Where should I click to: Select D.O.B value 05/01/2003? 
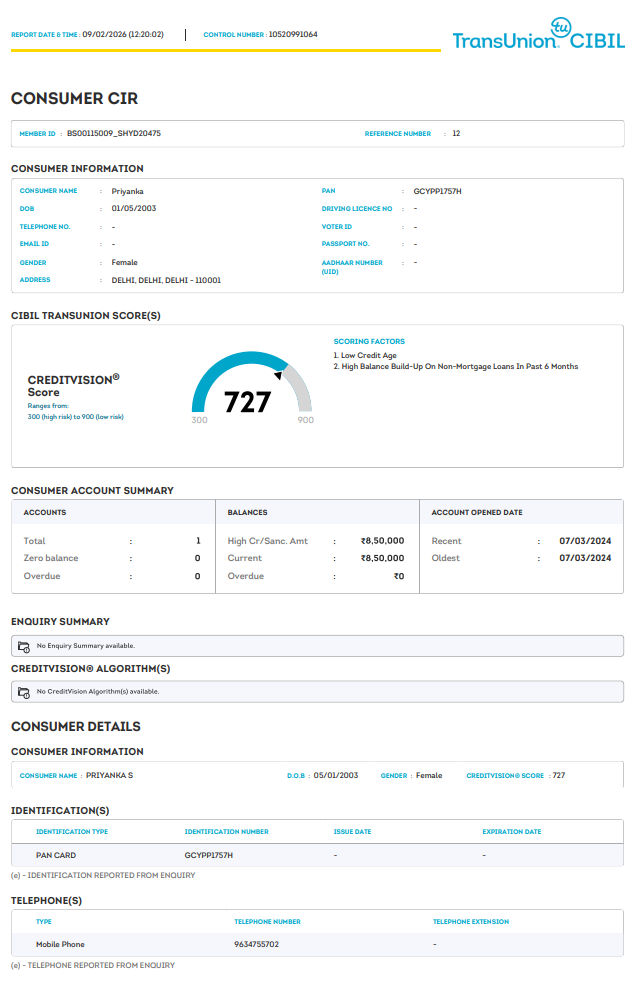335,775
